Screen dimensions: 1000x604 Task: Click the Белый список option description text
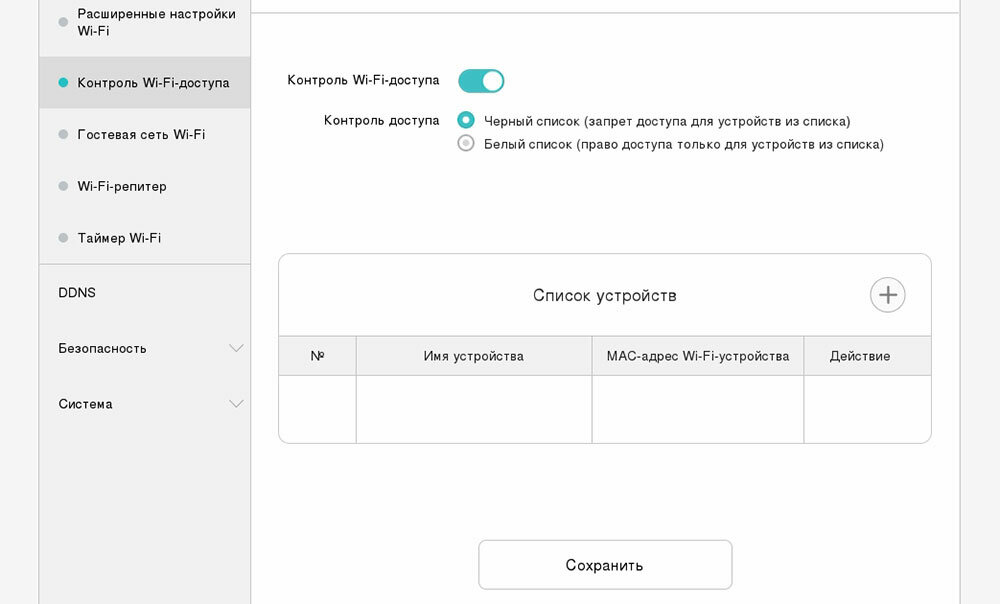tap(684, 144)
